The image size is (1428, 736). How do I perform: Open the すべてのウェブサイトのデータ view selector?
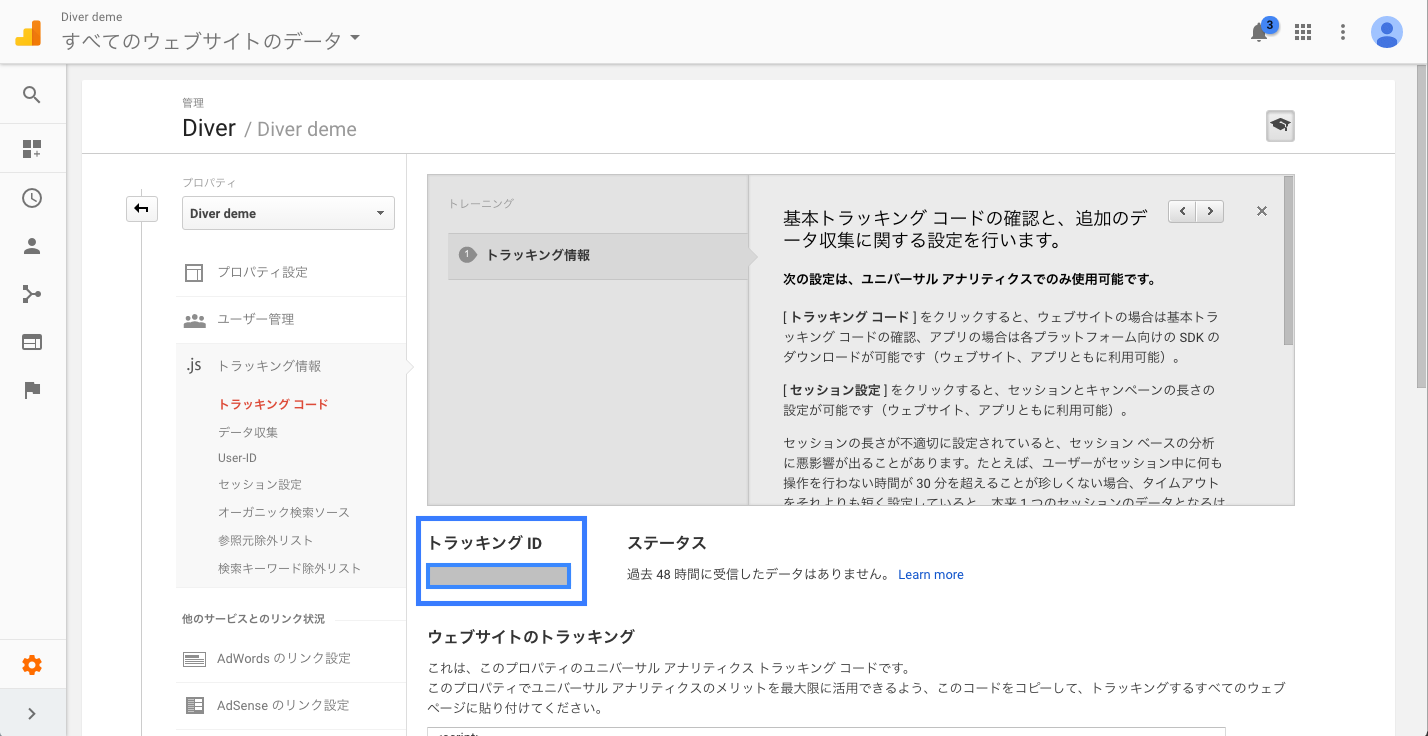[210, 41]
